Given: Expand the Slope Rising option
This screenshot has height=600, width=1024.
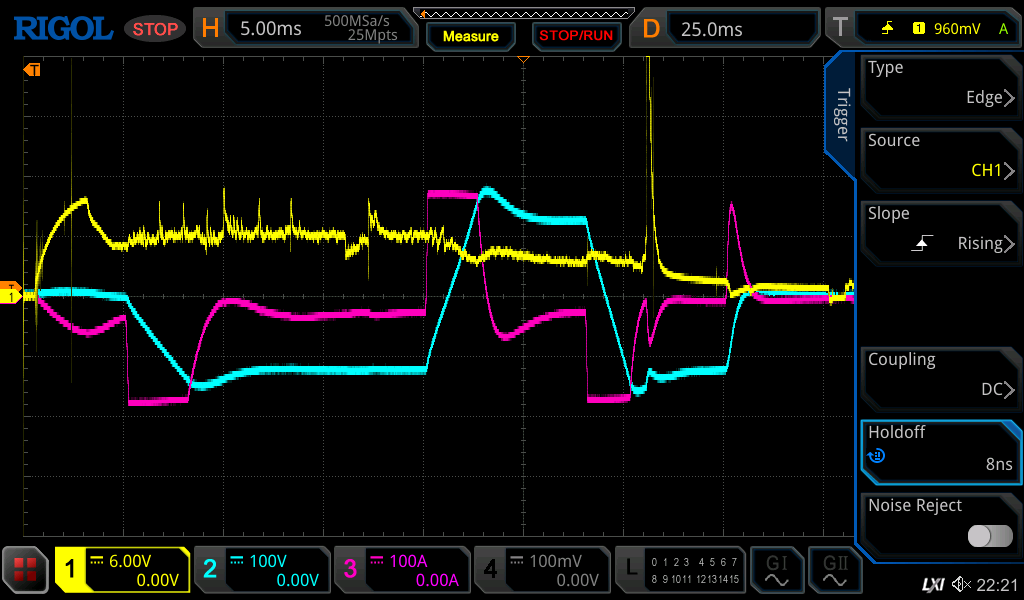Looking at the screenshot, I should coord(940,229).
